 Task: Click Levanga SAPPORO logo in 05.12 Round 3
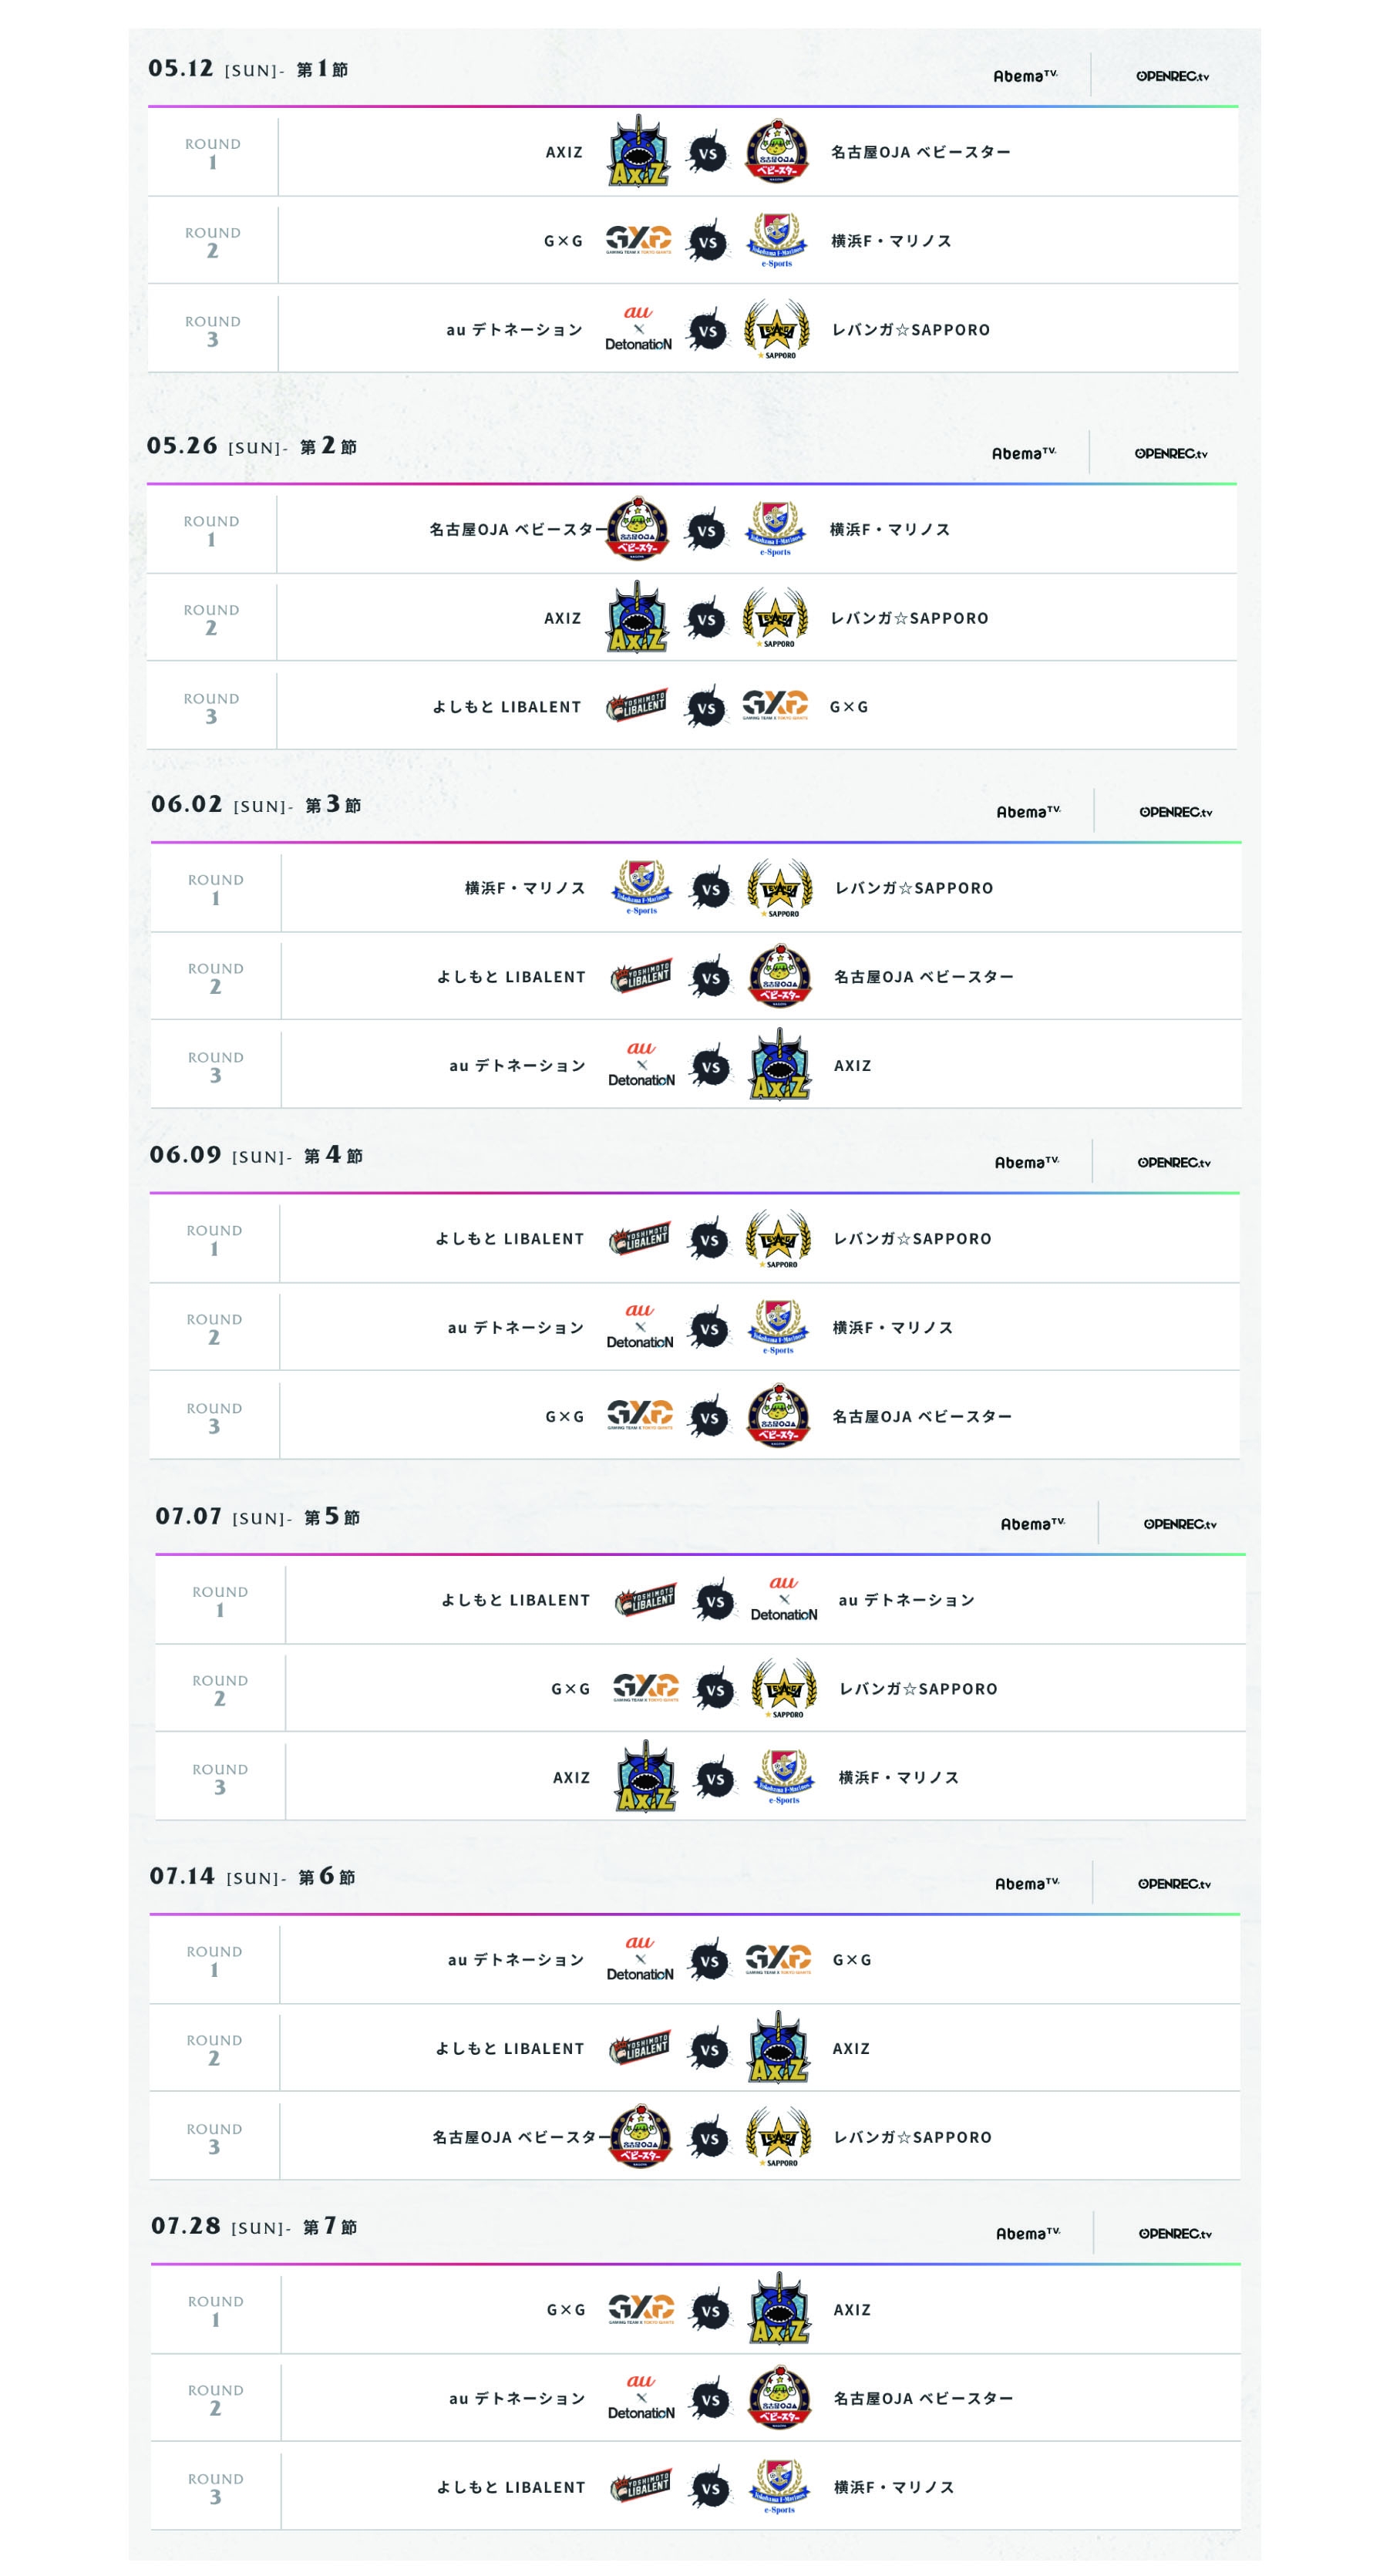click(777, 329)
